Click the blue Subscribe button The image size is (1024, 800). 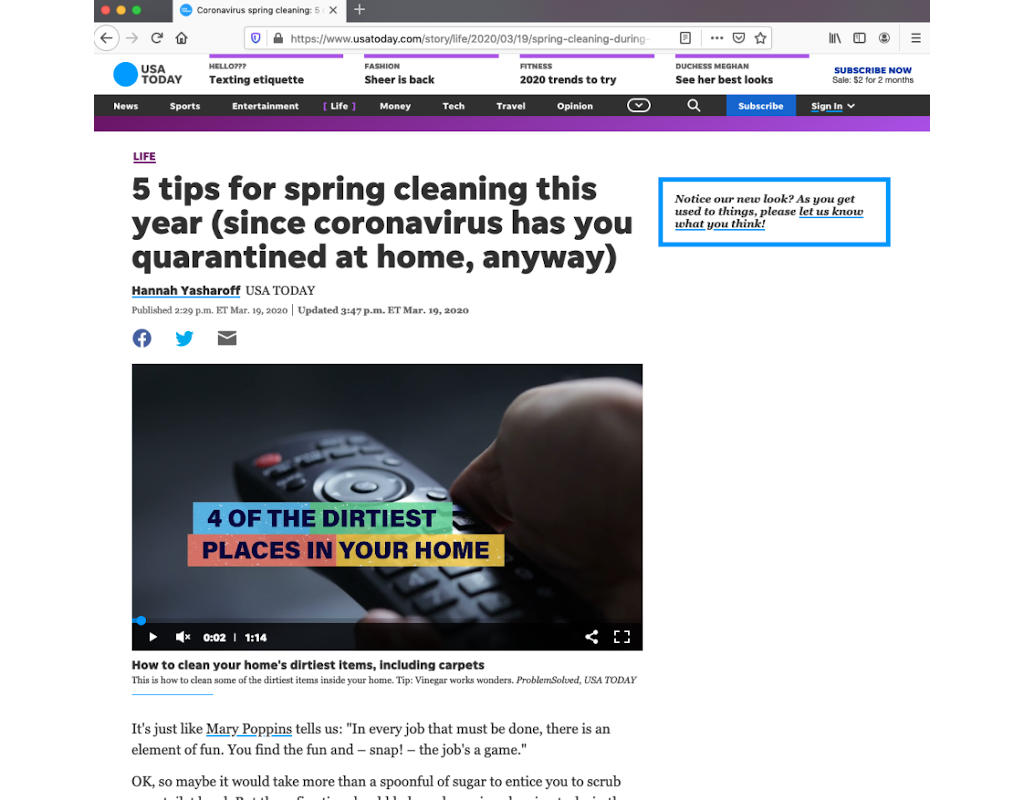pos(761,106)
